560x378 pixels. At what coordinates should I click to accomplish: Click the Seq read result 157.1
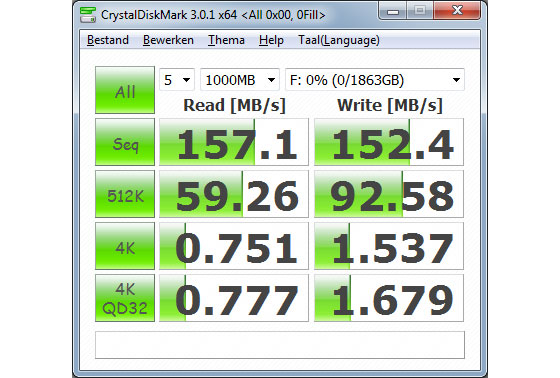click(234, 142)
